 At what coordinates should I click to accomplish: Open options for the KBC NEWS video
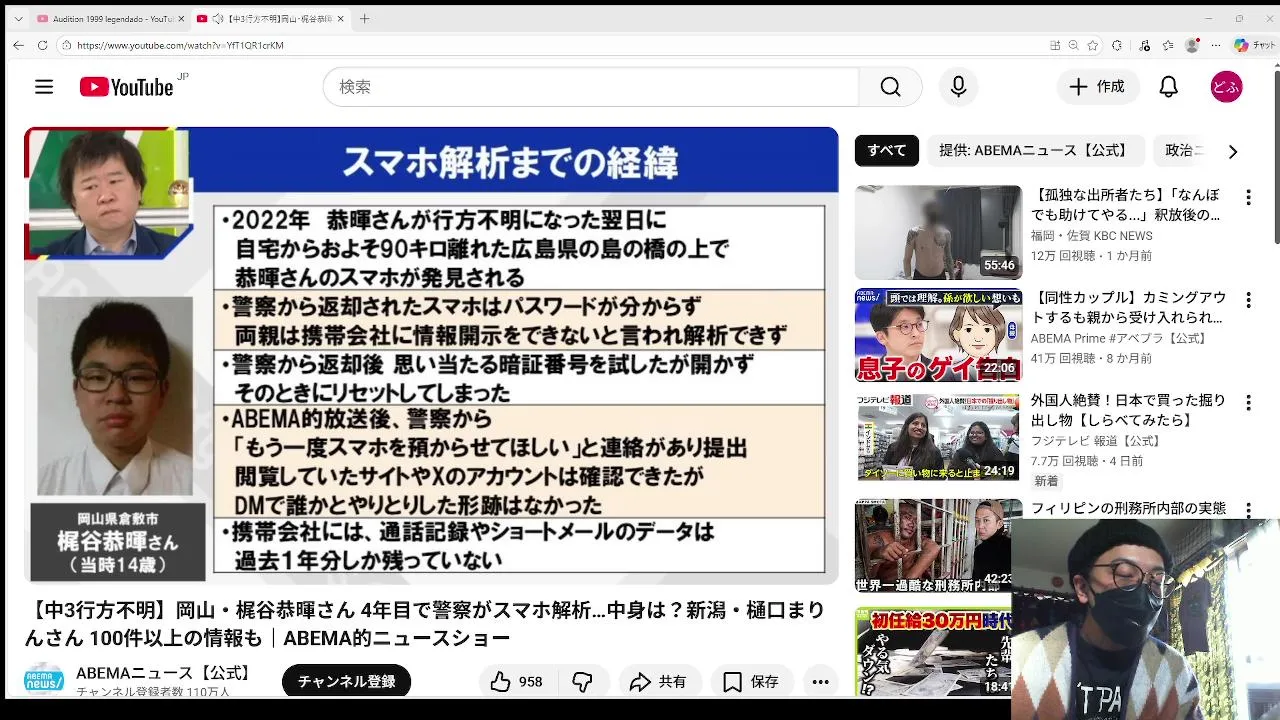pyautogui.click(x=1248, y=197)
